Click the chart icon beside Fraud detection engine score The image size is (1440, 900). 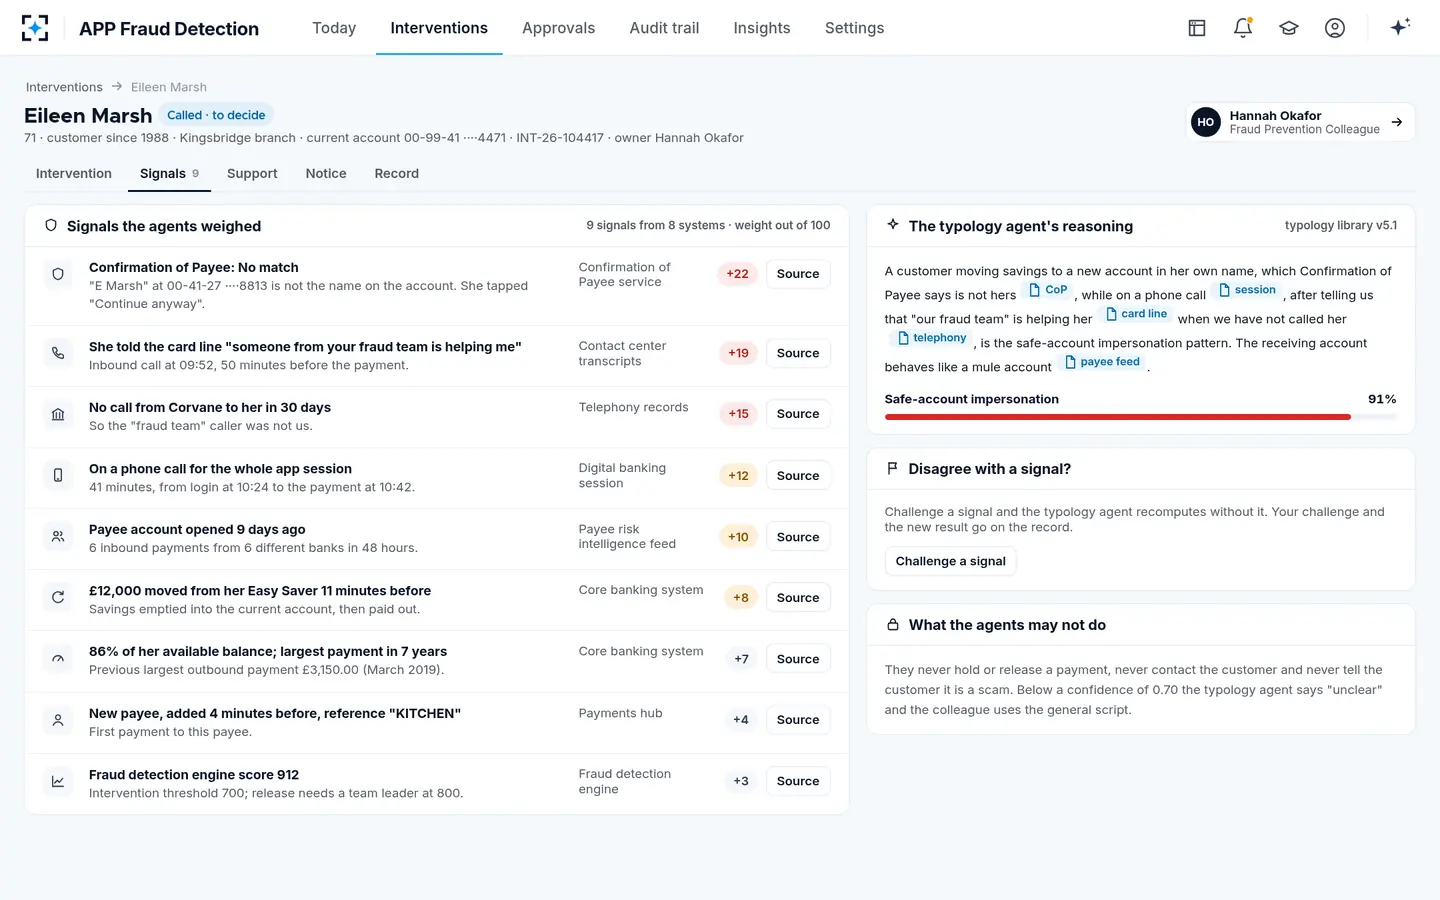(x=58, y=781)
